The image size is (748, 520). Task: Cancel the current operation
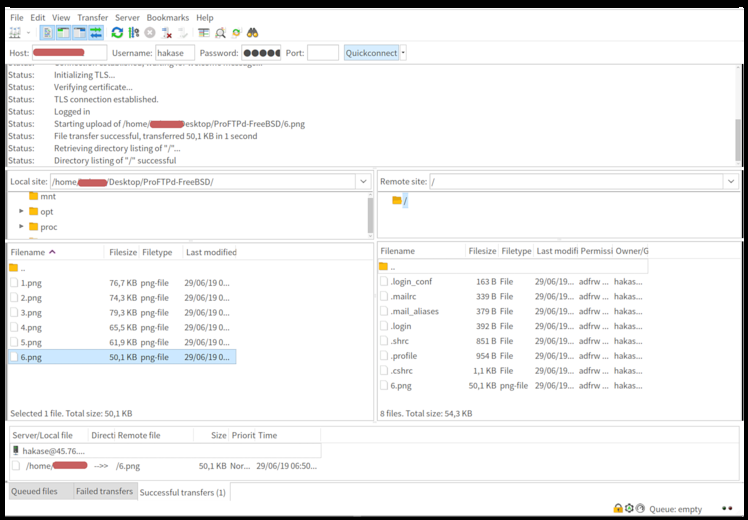pos(150,33)
